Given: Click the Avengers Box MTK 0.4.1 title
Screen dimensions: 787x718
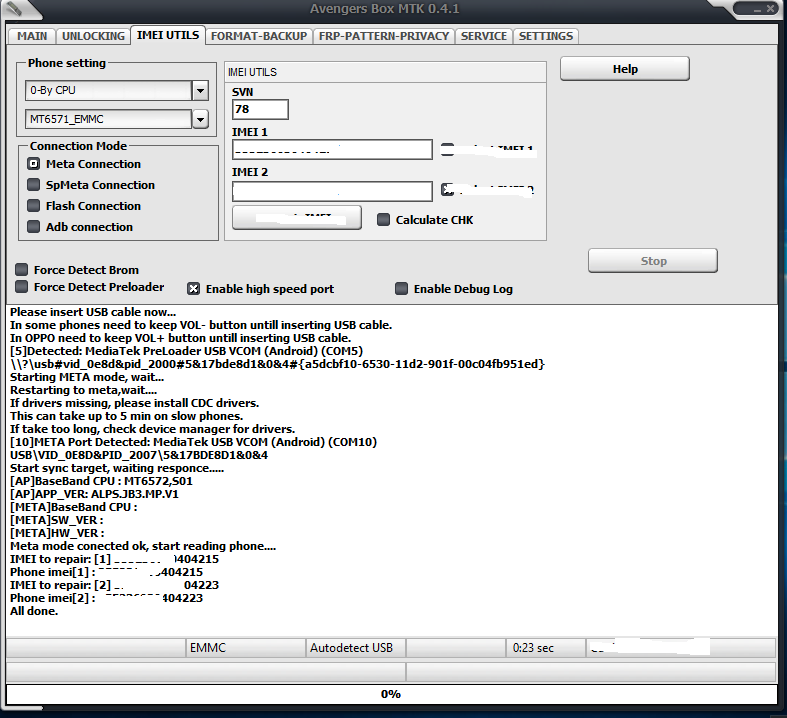Looking at the screenshot, I should coord(384,9).
